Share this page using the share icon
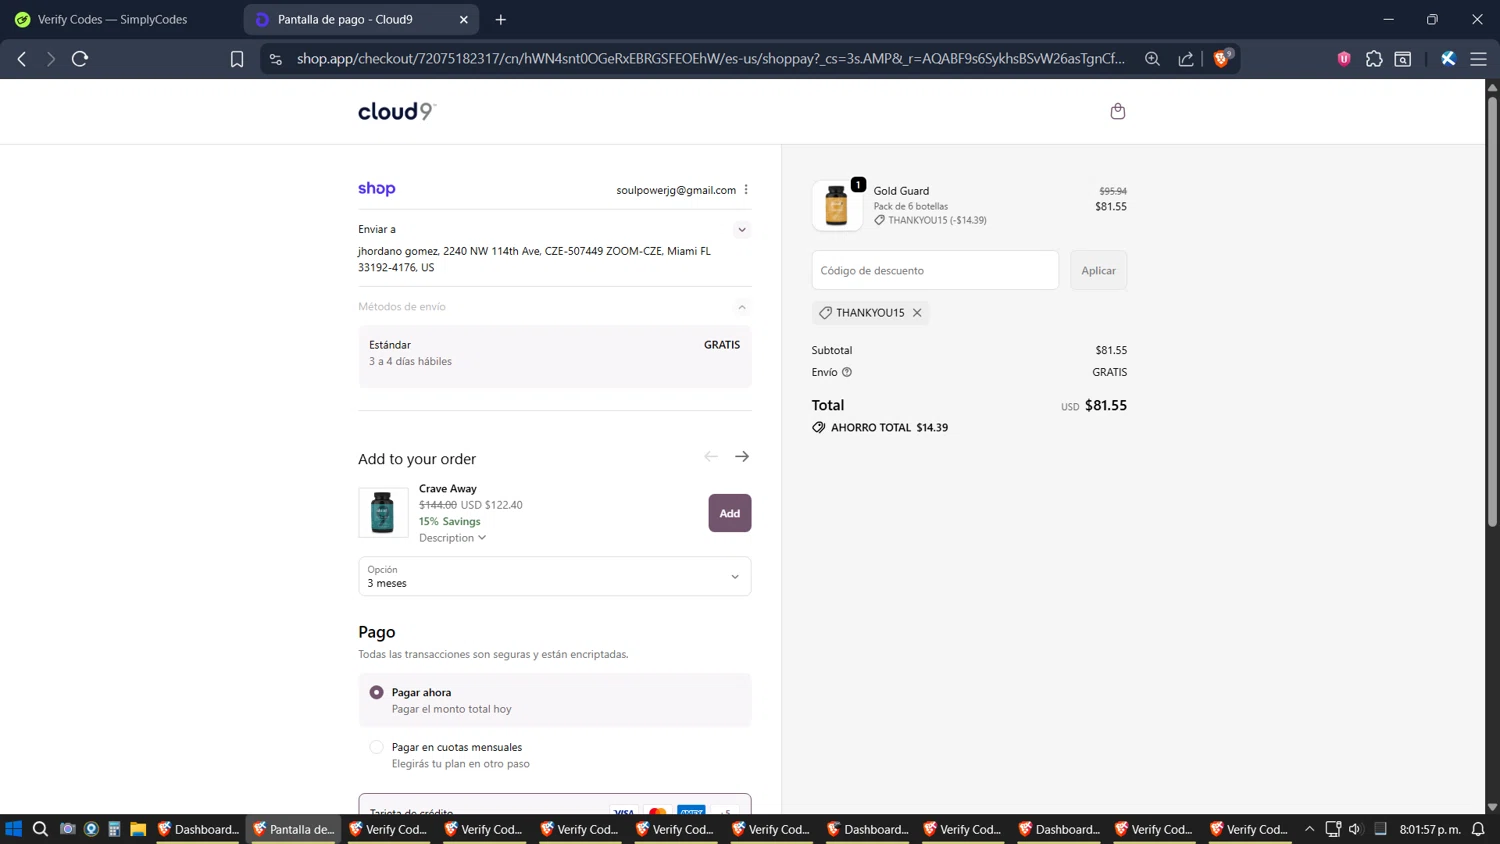Viewport: 1500px width, 844px height. pyautogui.click(x=1186, y=59)
